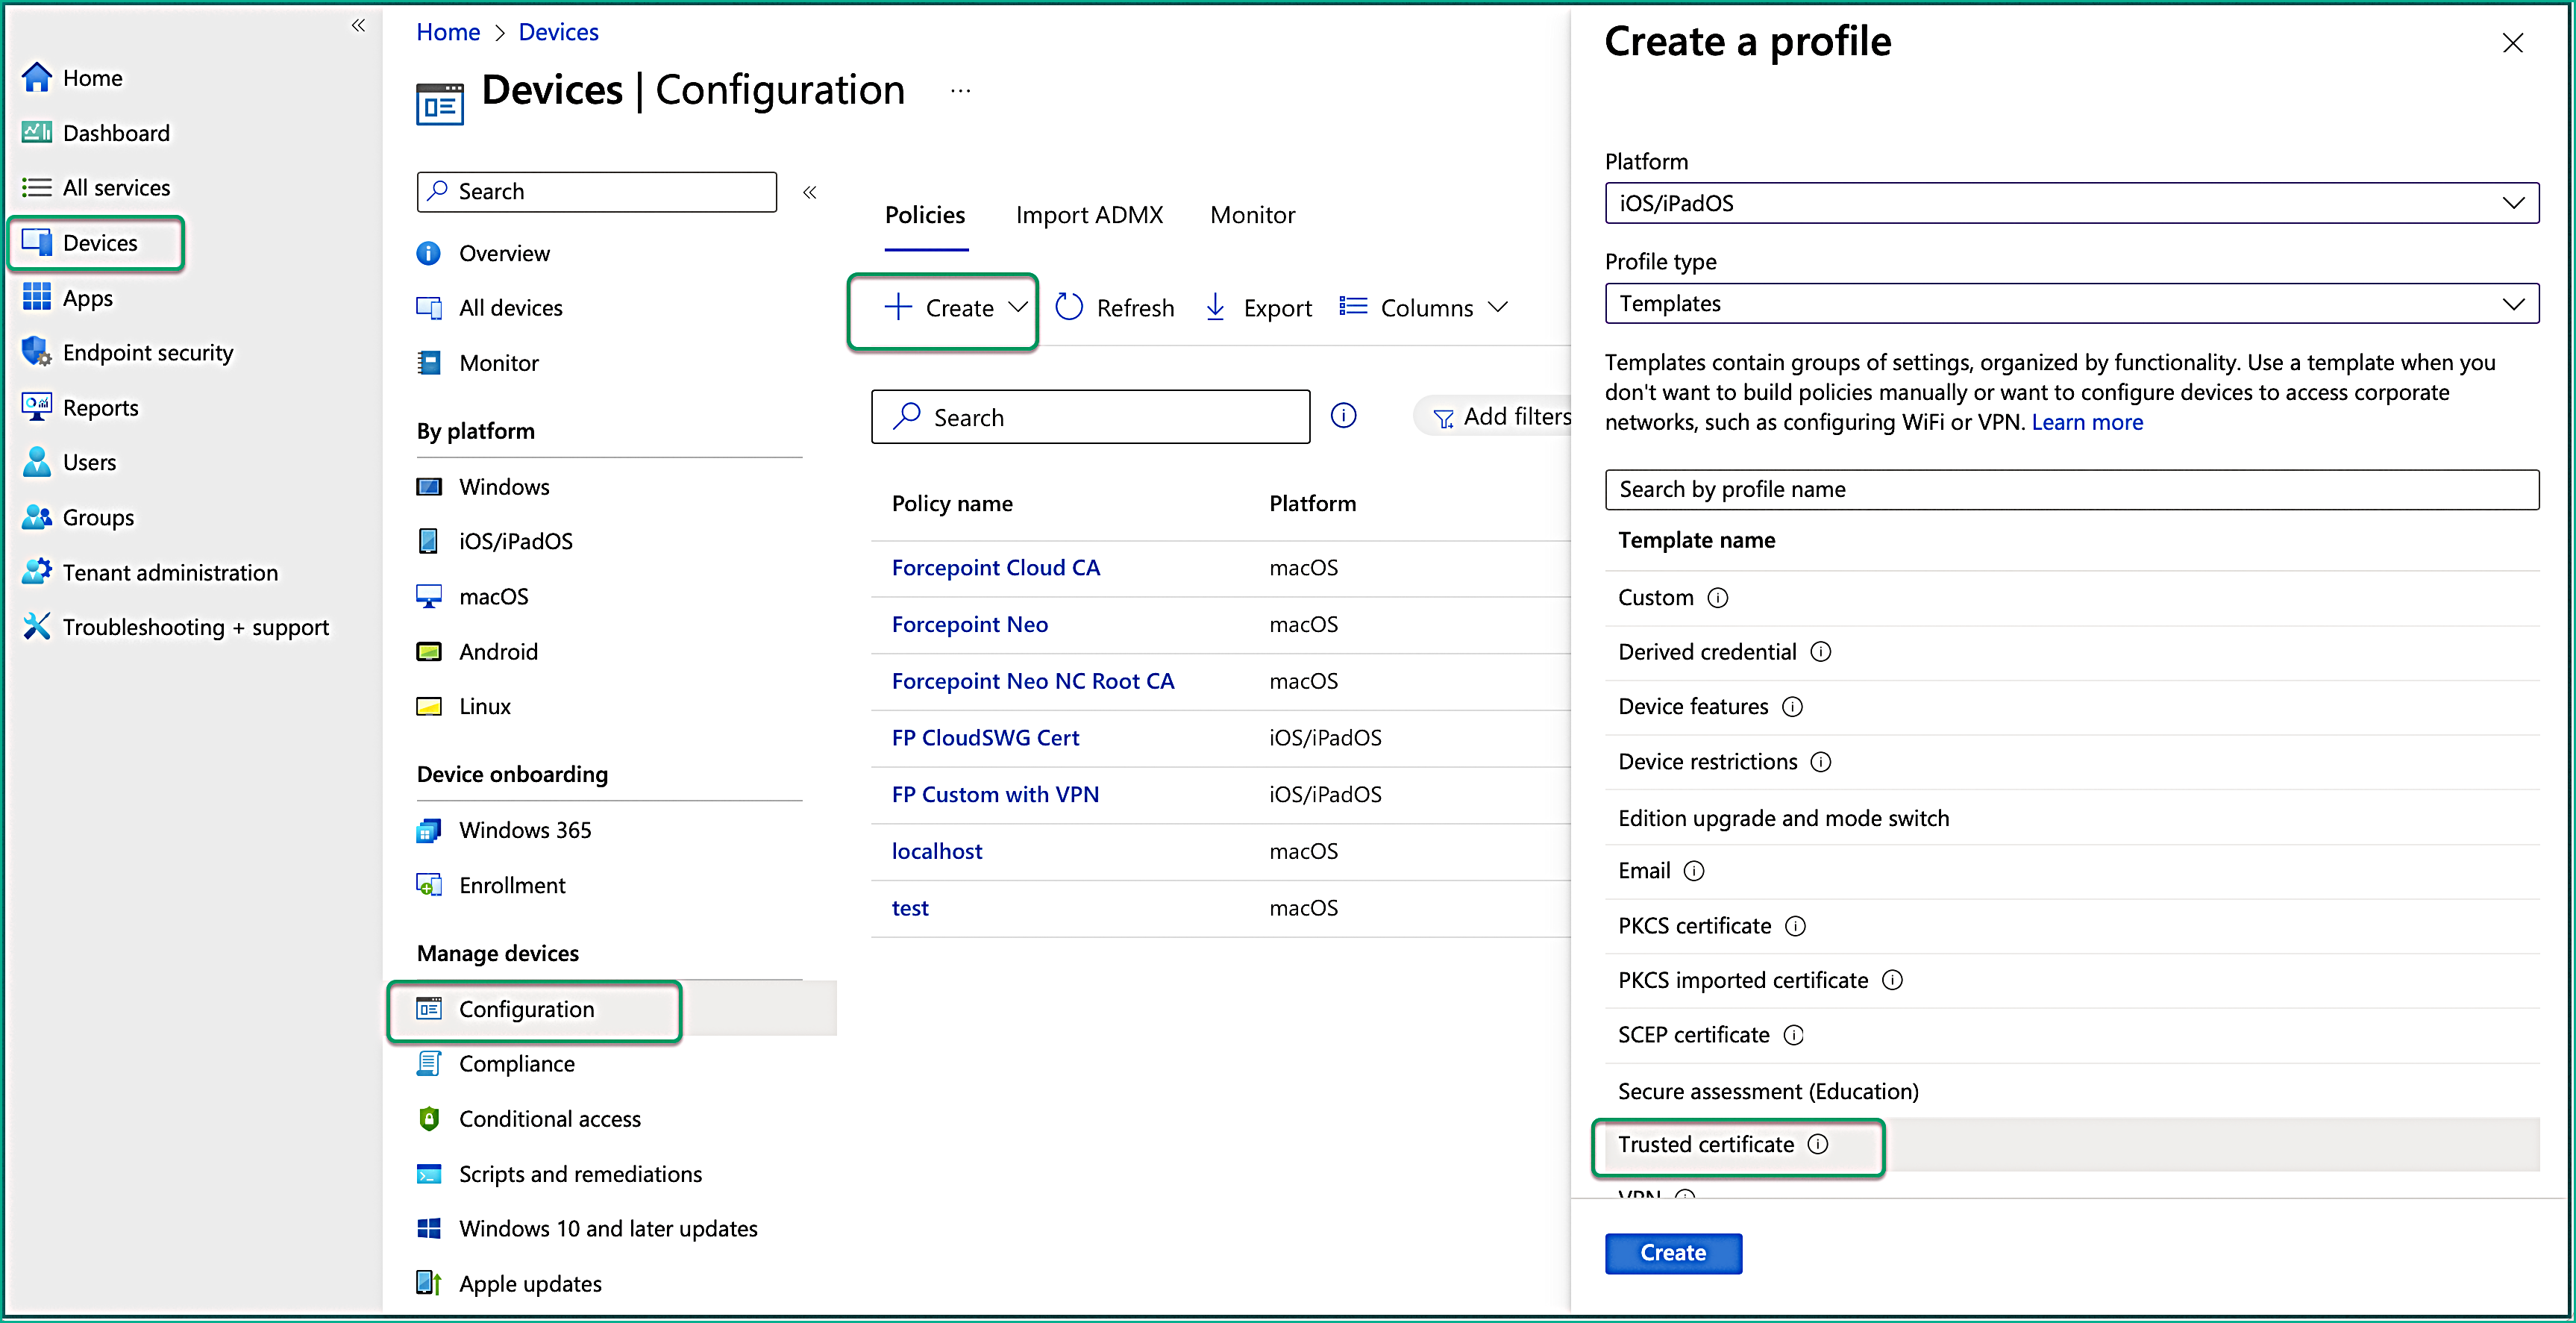Click the Export download icon
The image size is (2576, 1323).
[x=1215, y=307]
